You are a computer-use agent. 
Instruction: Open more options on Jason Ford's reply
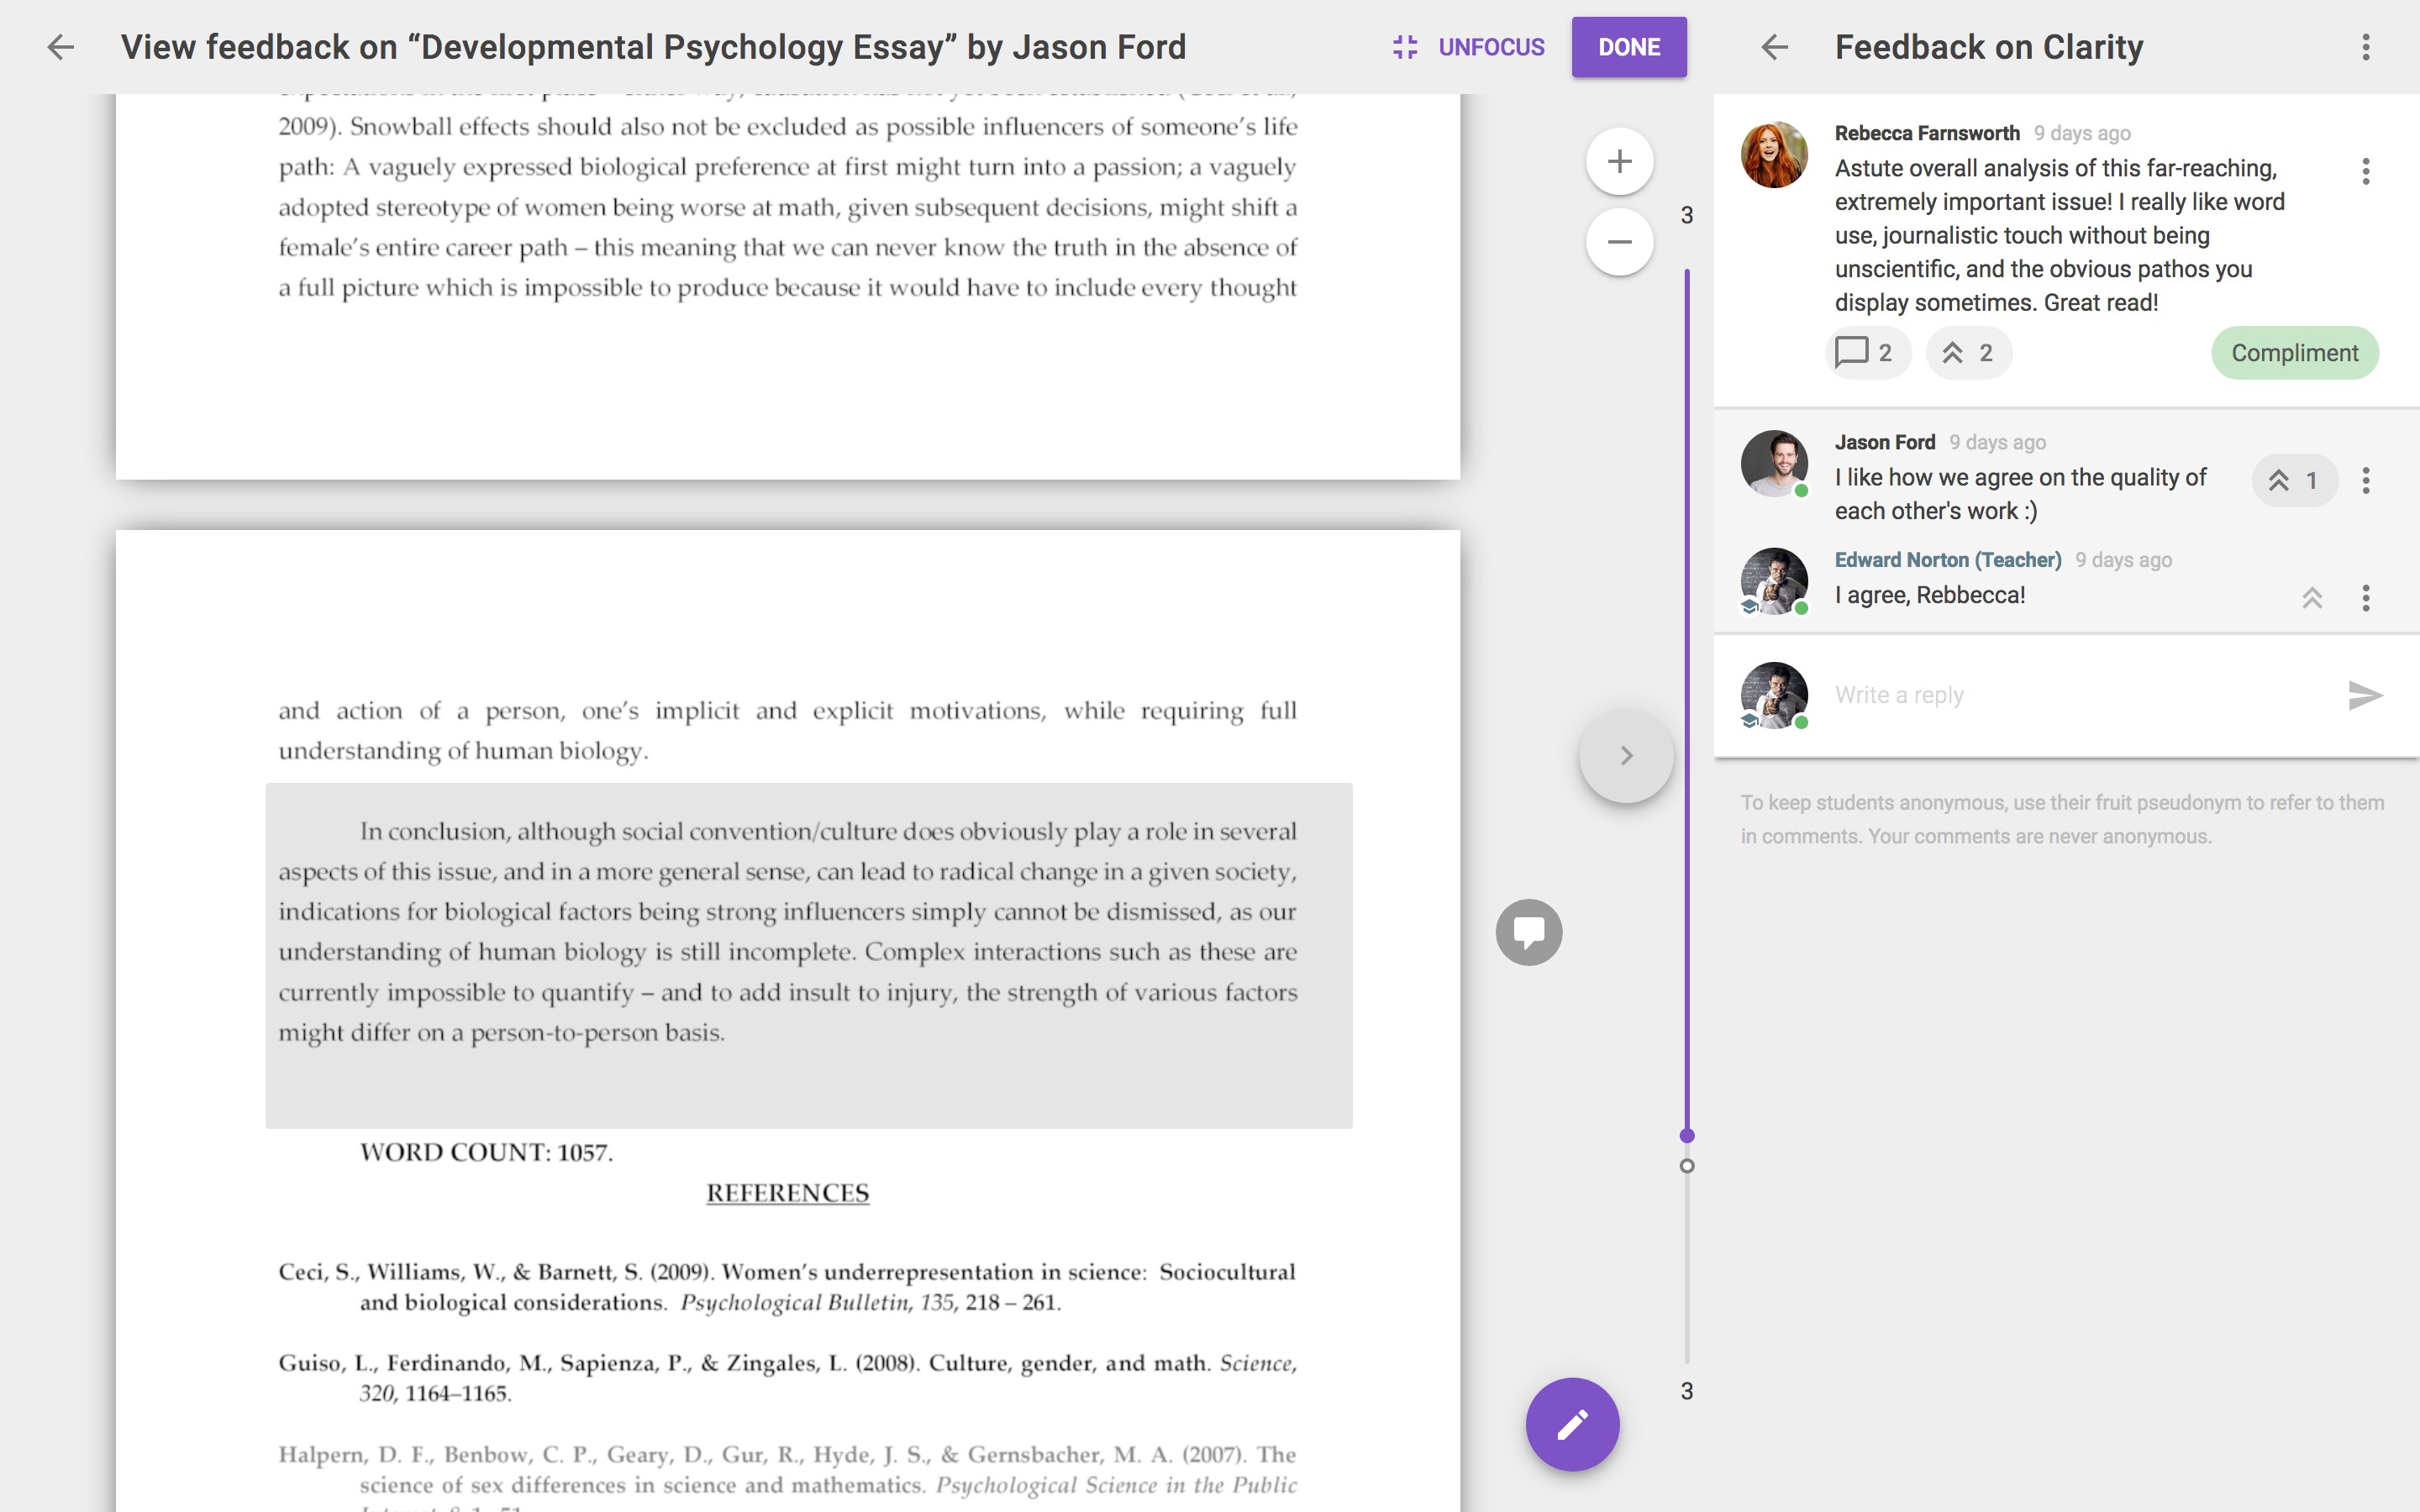point(2365,481)
